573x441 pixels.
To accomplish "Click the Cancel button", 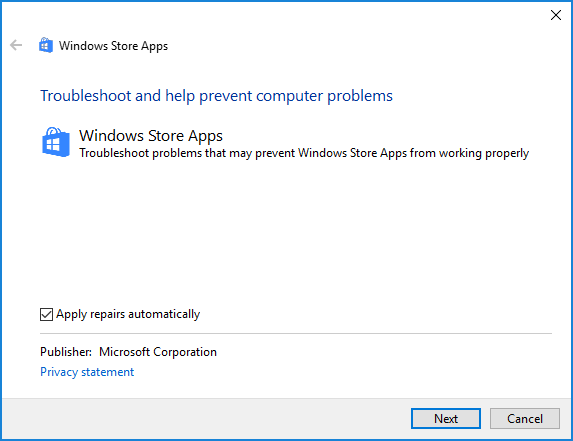I will coord(525,418).
